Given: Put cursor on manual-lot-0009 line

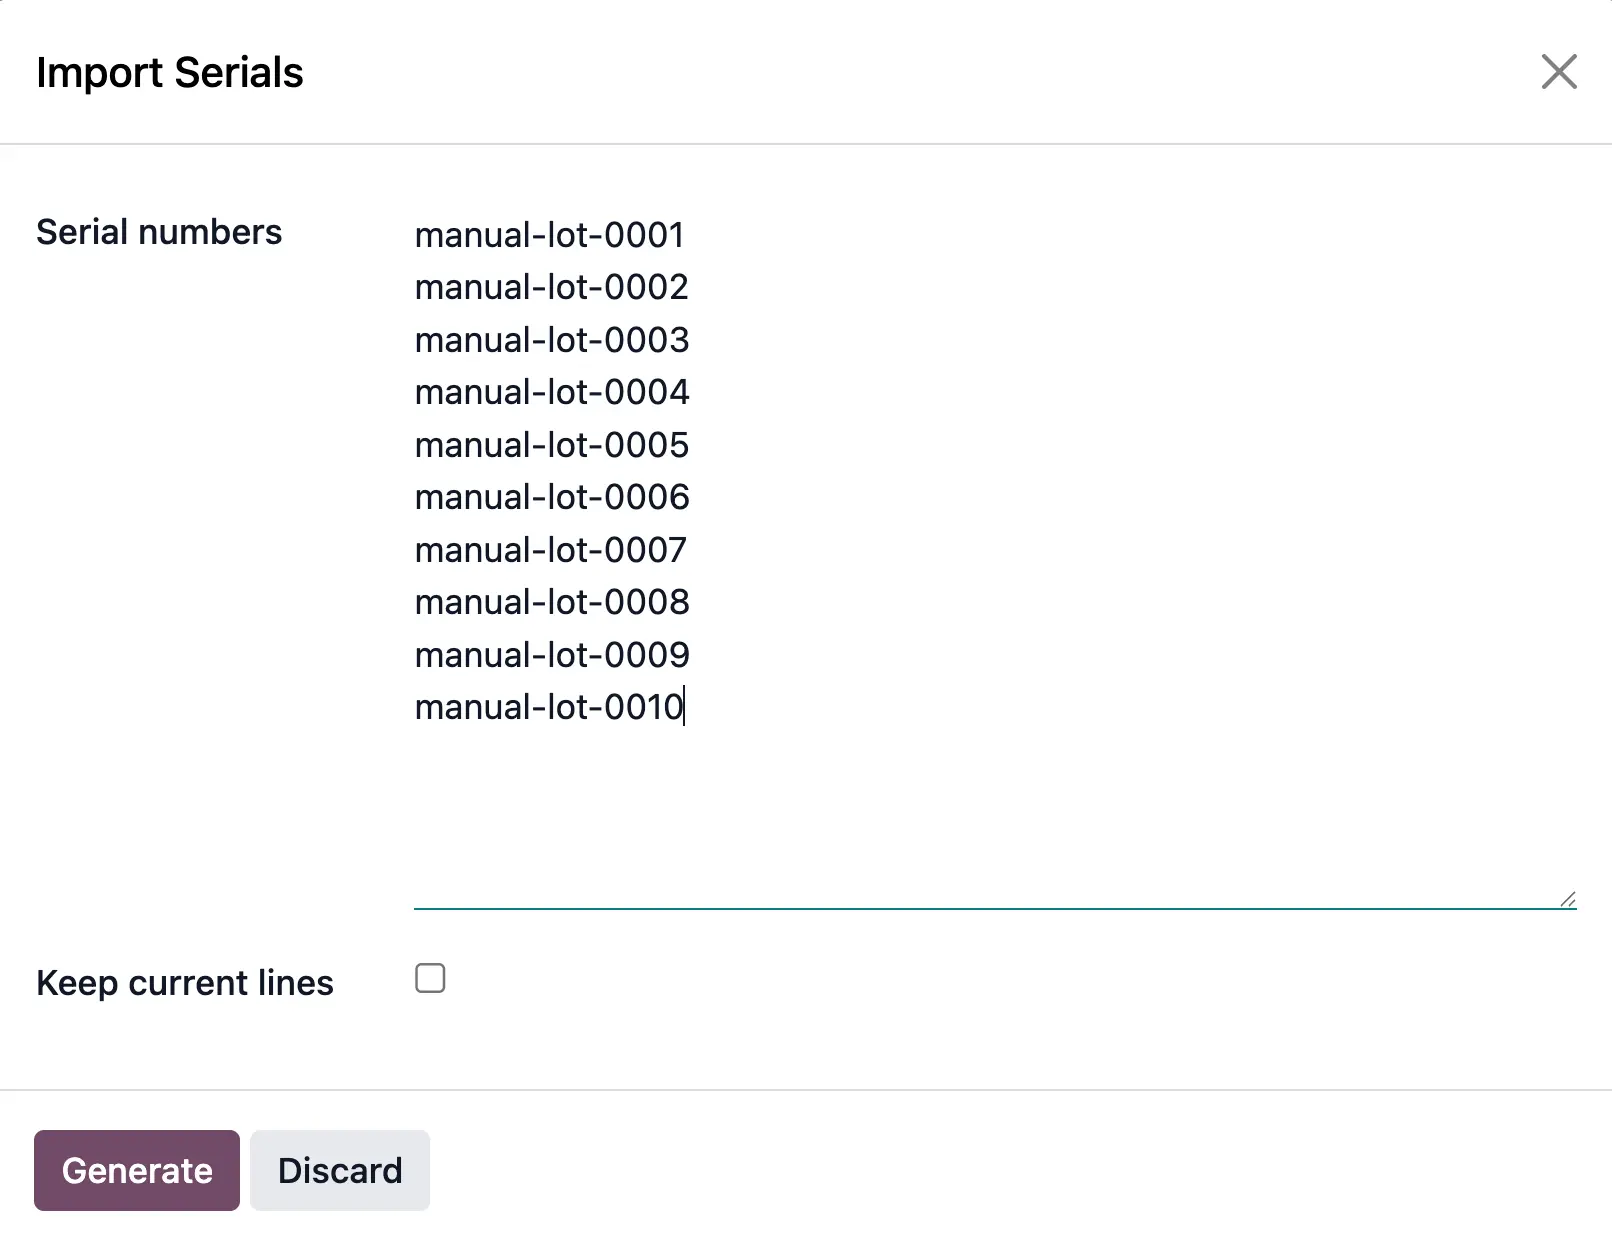Looking at the screenshot, I should [551, 655].
